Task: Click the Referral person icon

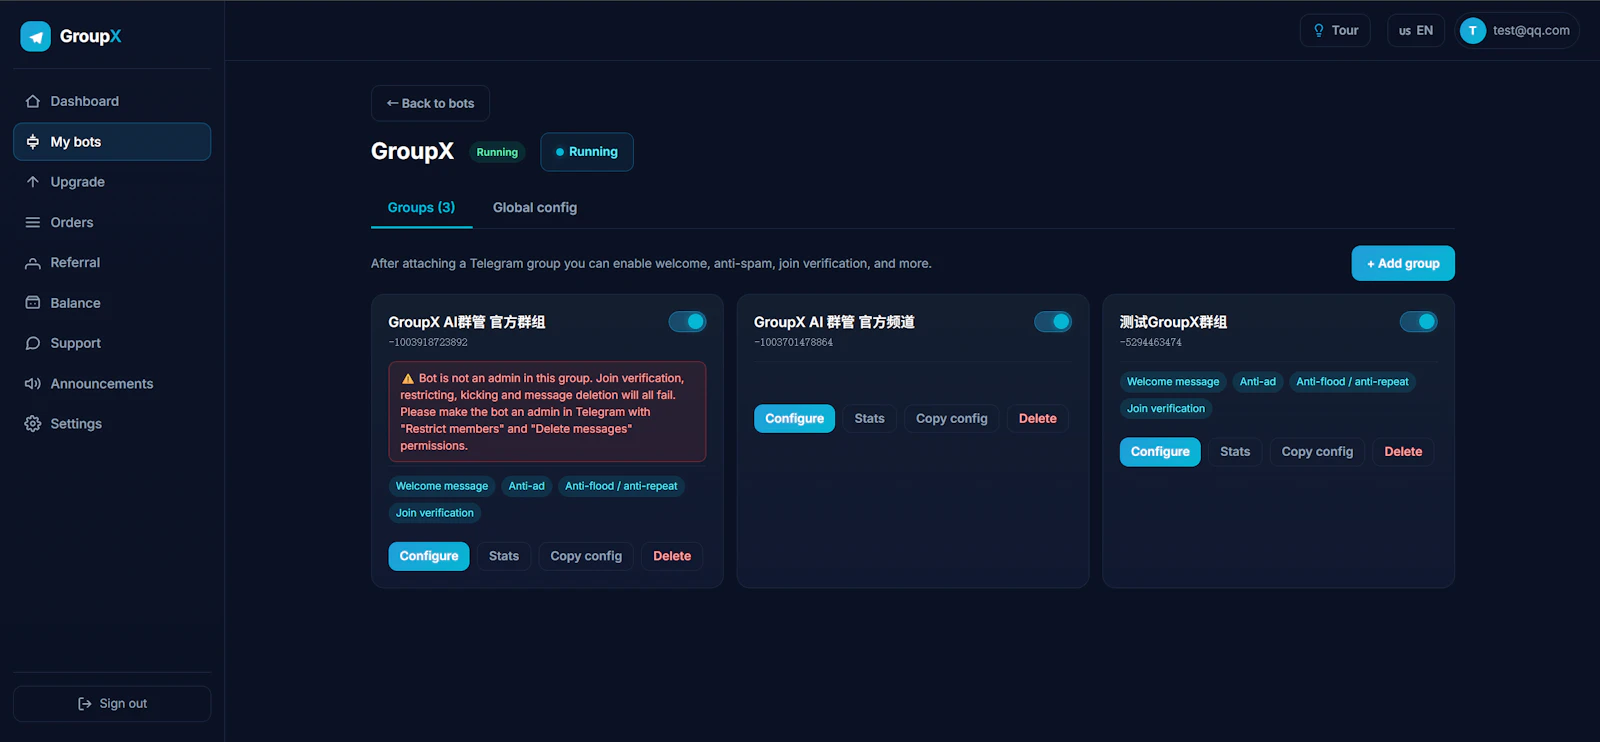Action: 33,263
